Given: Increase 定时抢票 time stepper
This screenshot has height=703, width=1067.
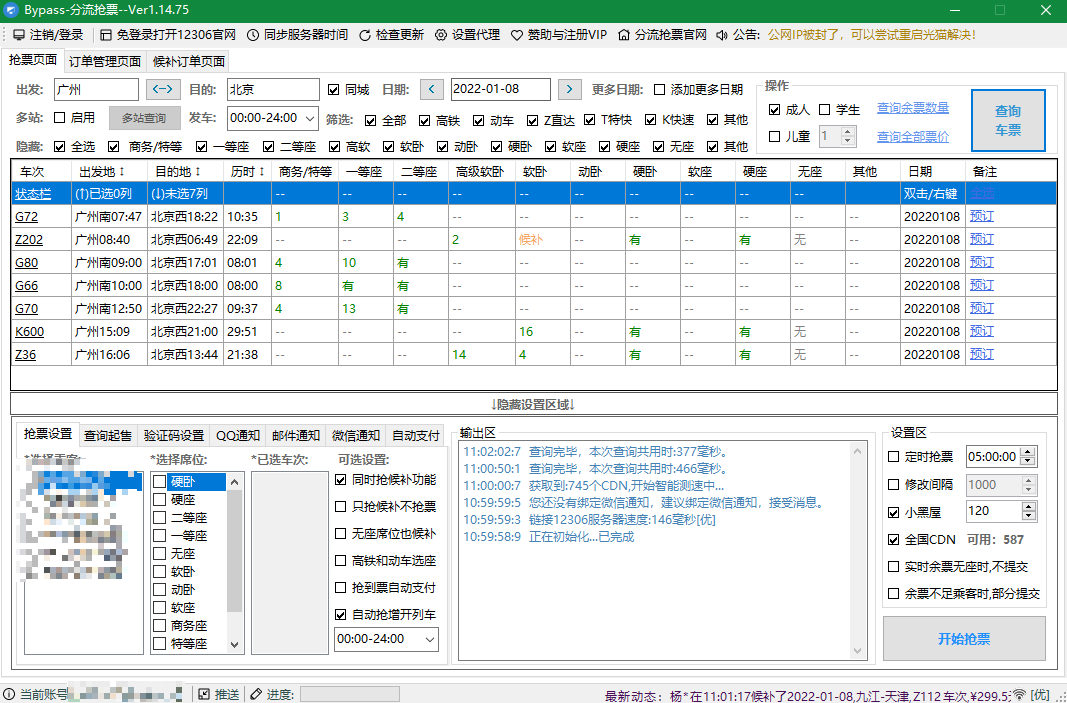Looking at the screenshot, I should coord(1029,452).
